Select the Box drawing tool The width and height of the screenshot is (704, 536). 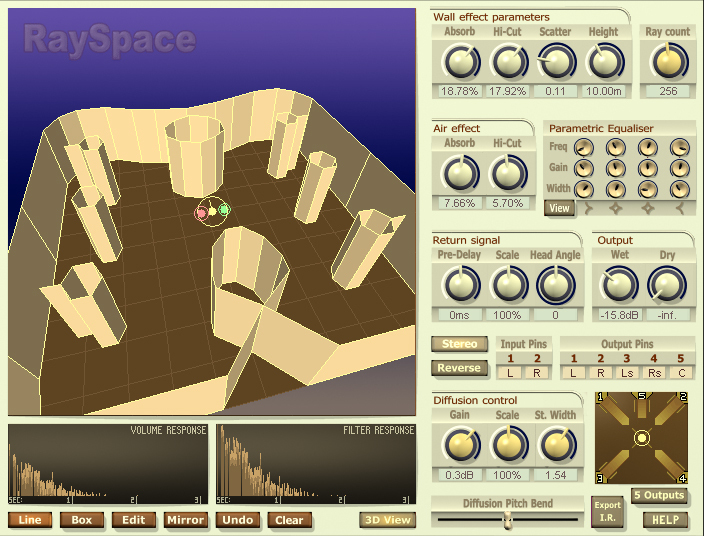[82, 520]
